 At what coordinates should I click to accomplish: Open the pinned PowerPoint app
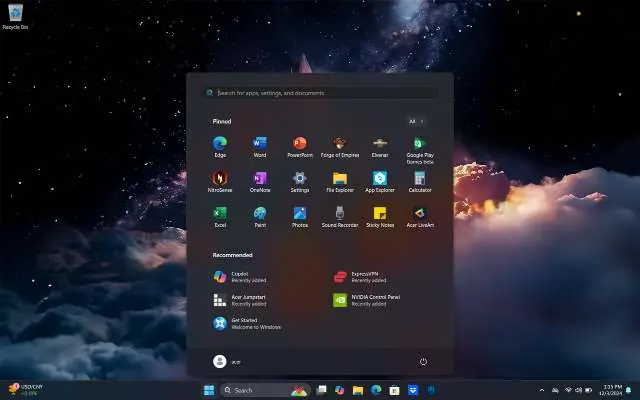pyautogui.click(x=300, y=147)
